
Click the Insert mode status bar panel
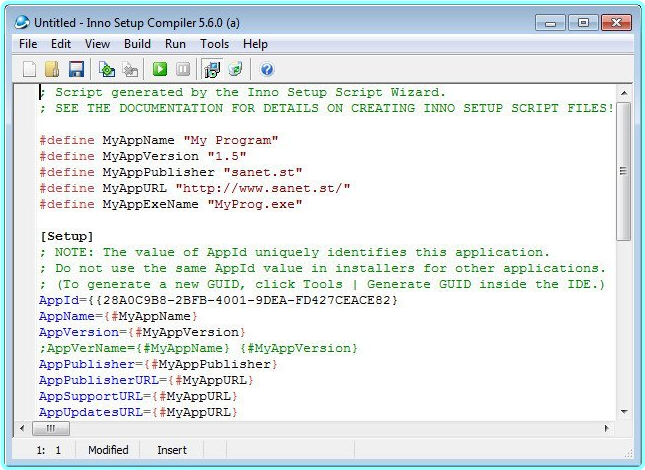pos(172,450)
